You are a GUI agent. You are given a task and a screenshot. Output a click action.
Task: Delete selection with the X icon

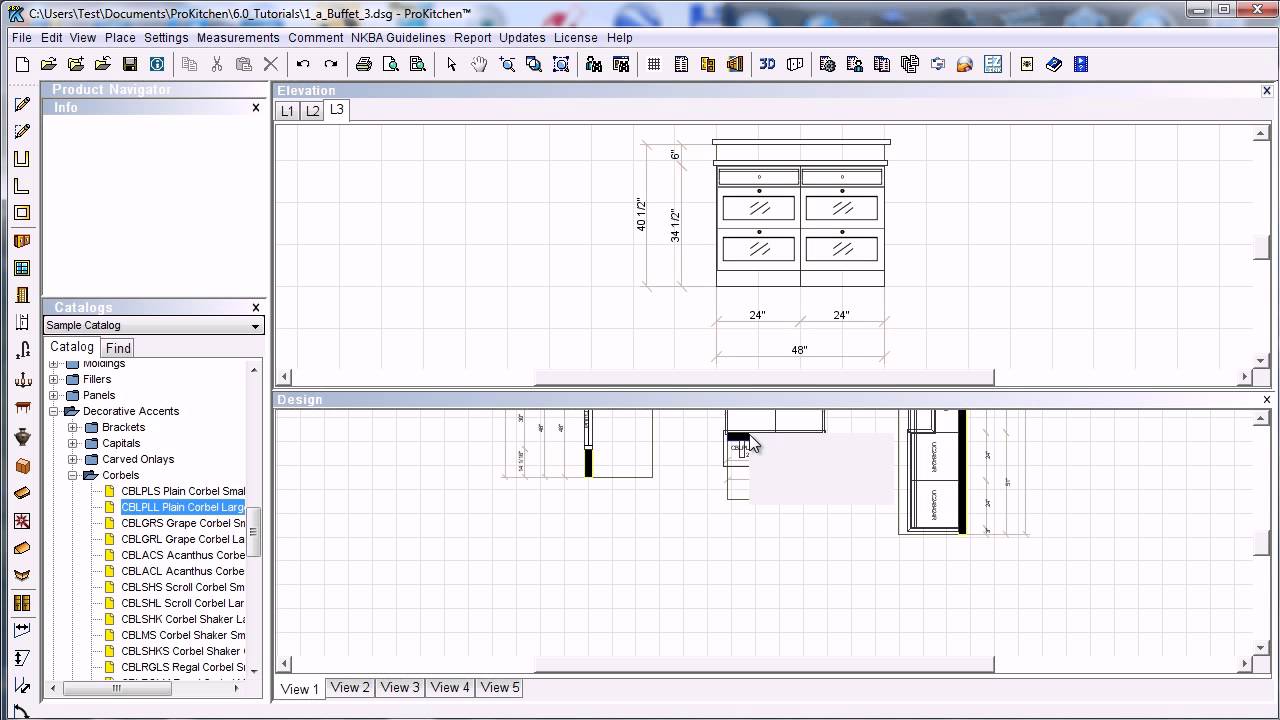(x=270, y=64)
